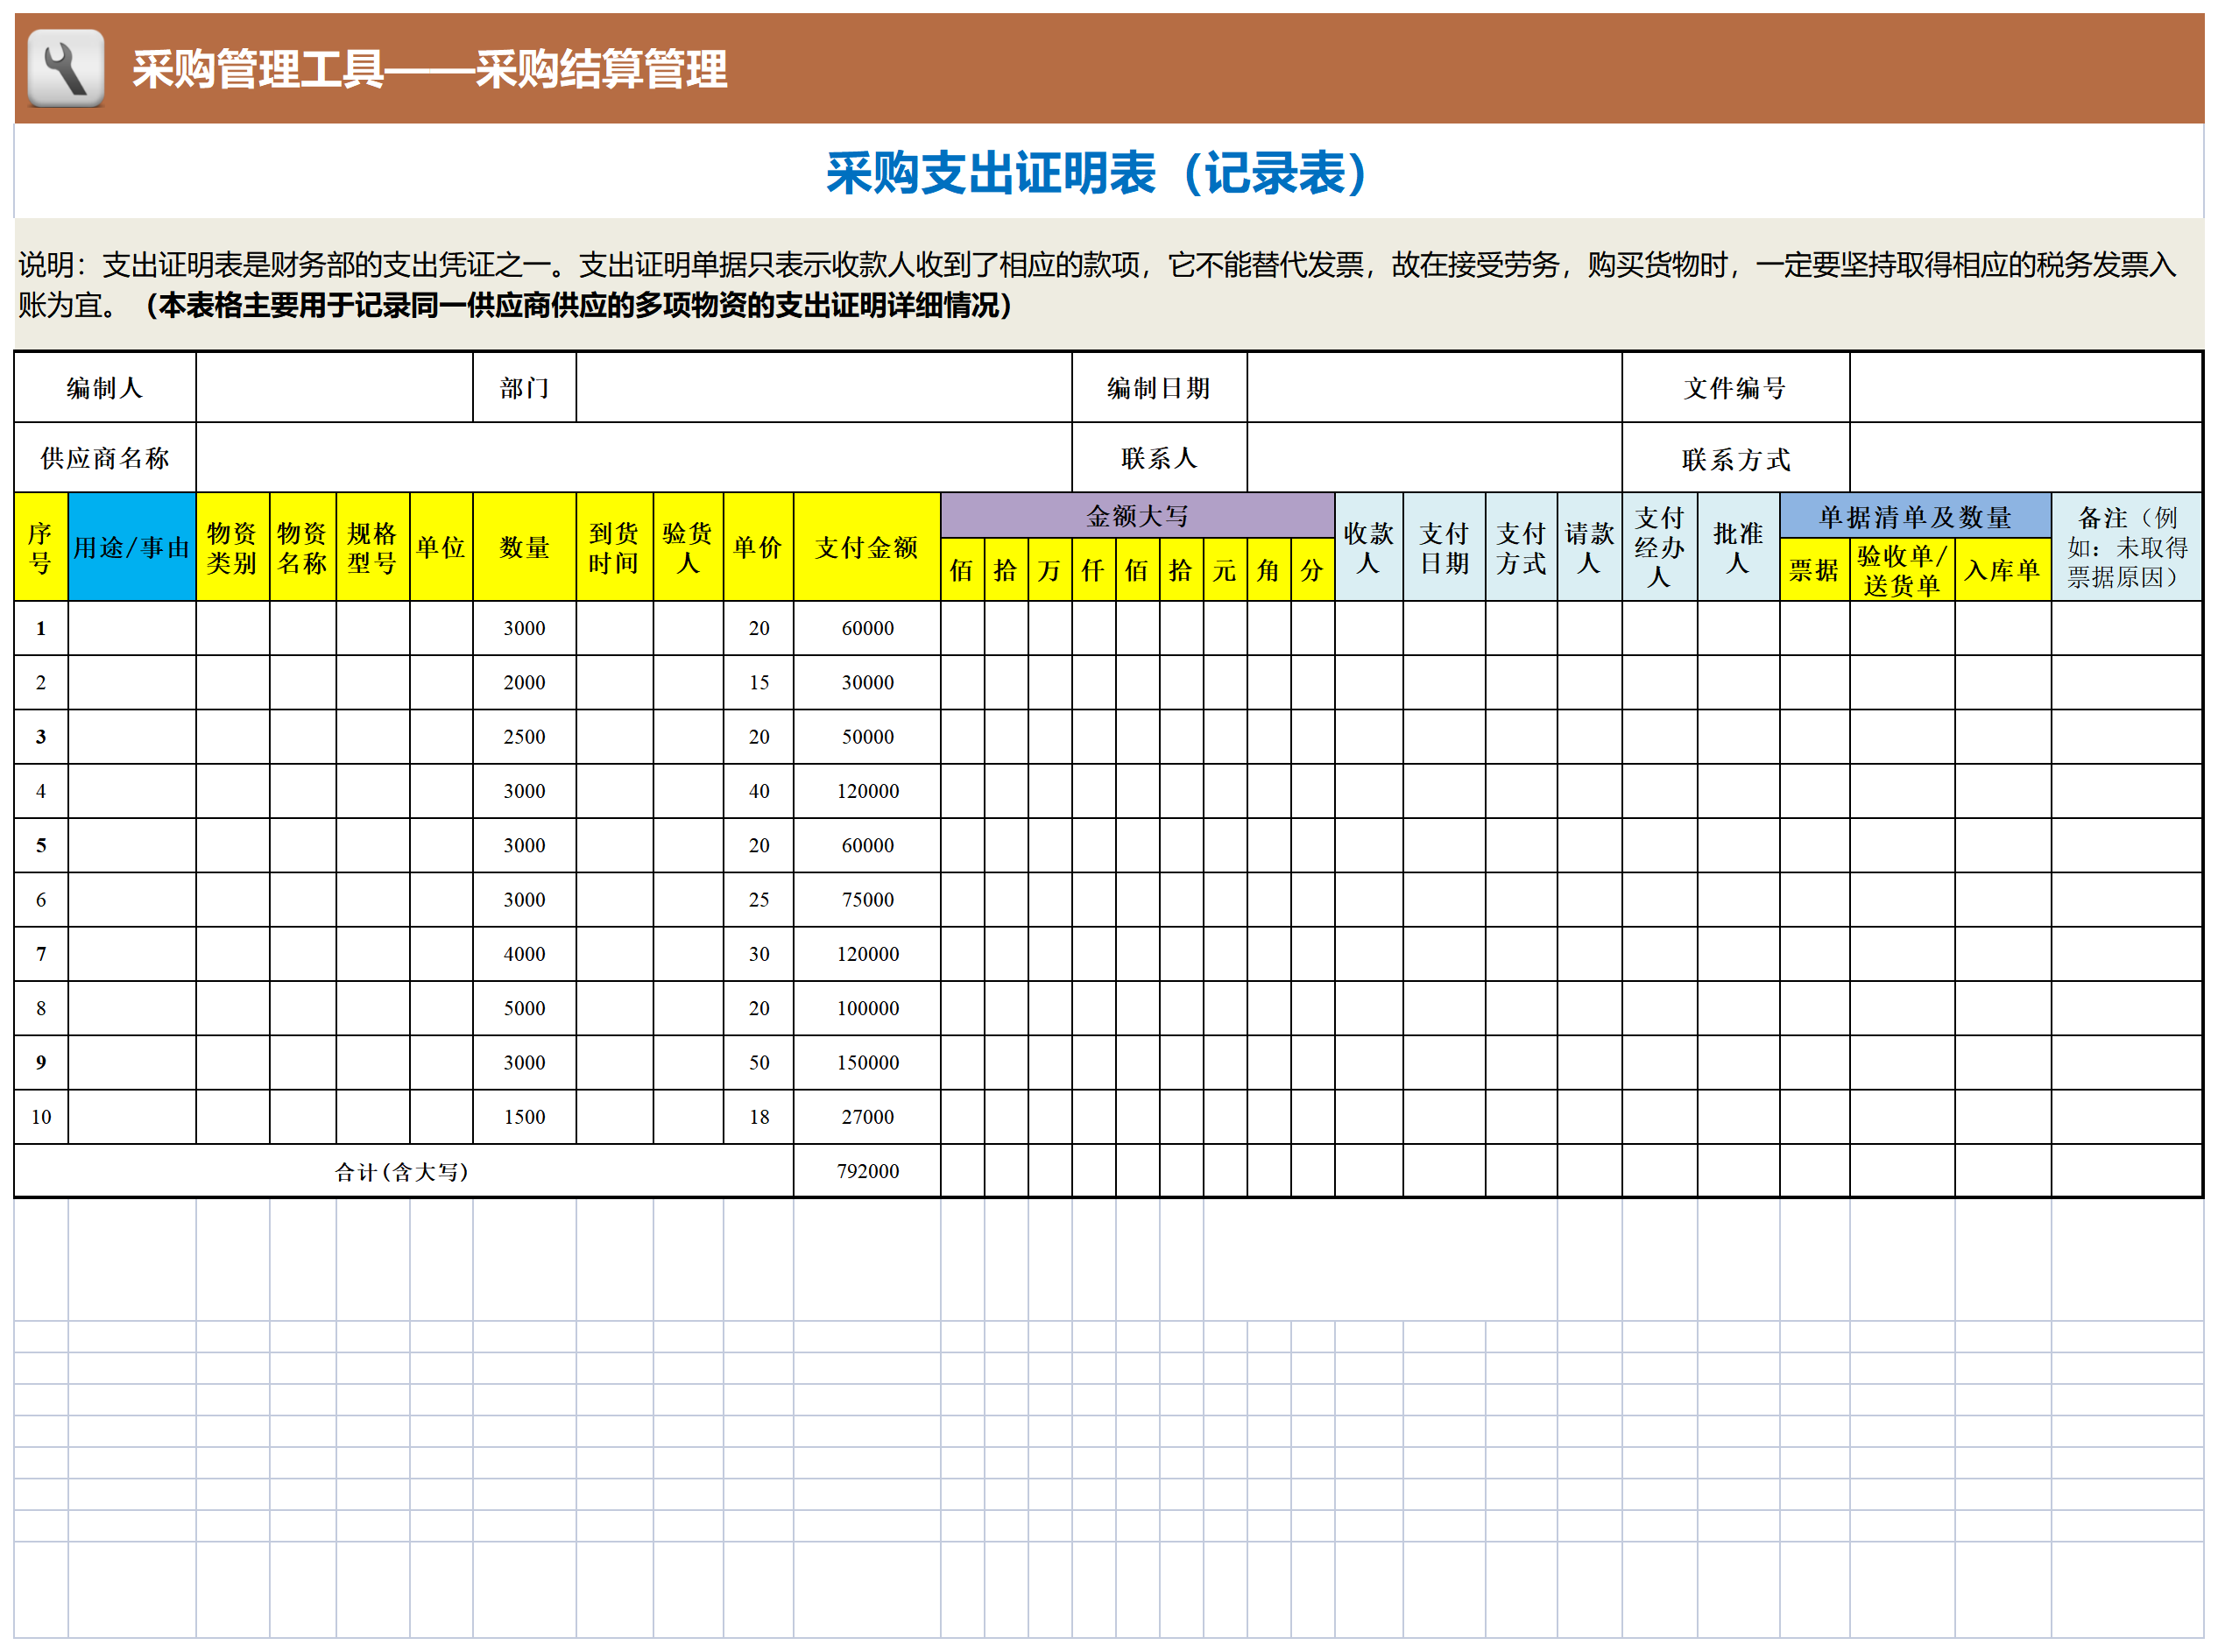
Task: Click the banner text 采购管理工具——采购结算管理
Action: pos(429,69)
